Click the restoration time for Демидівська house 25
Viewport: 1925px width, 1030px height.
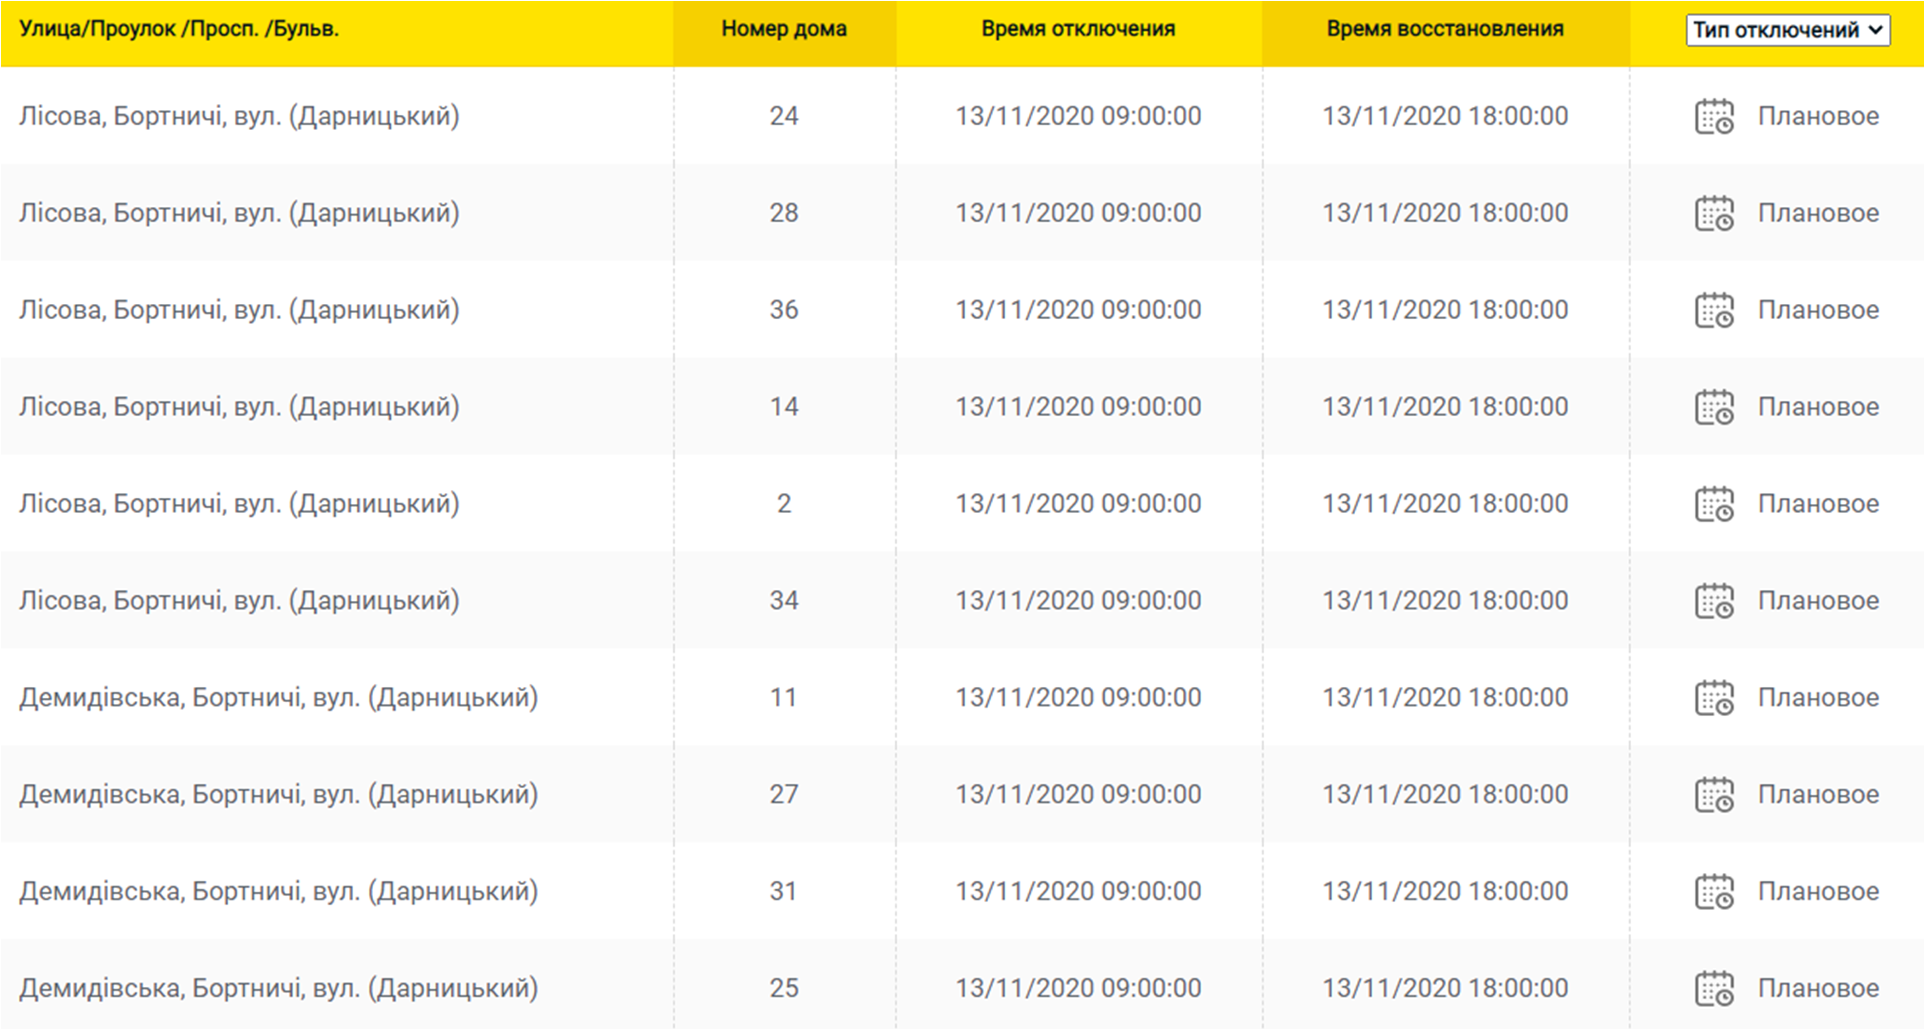(1445, 989)
